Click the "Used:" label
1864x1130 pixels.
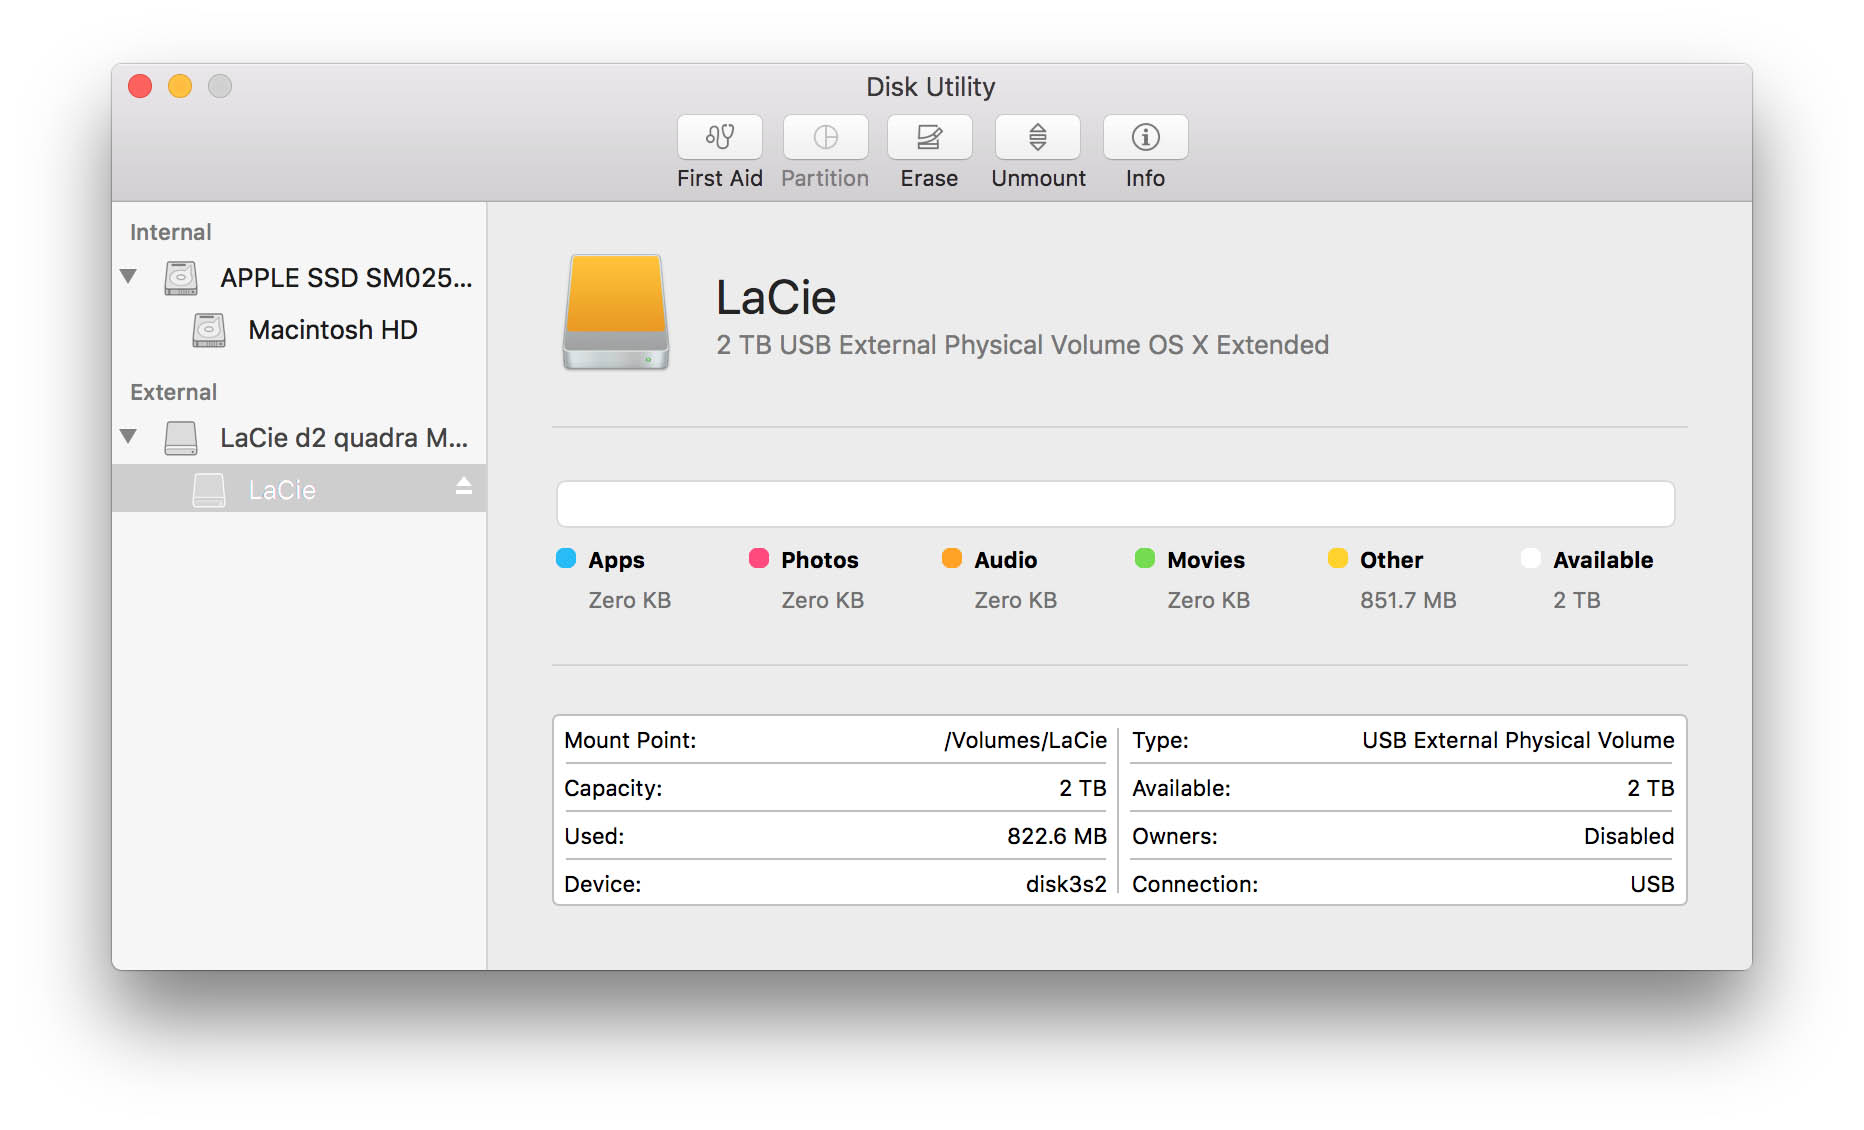594,837
